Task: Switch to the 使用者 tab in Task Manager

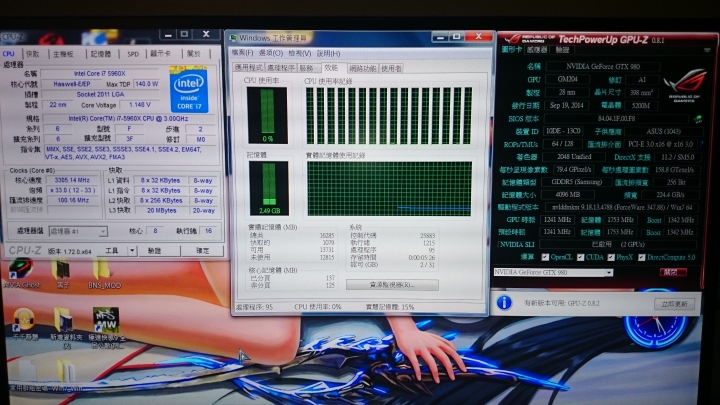Action: 391,68
